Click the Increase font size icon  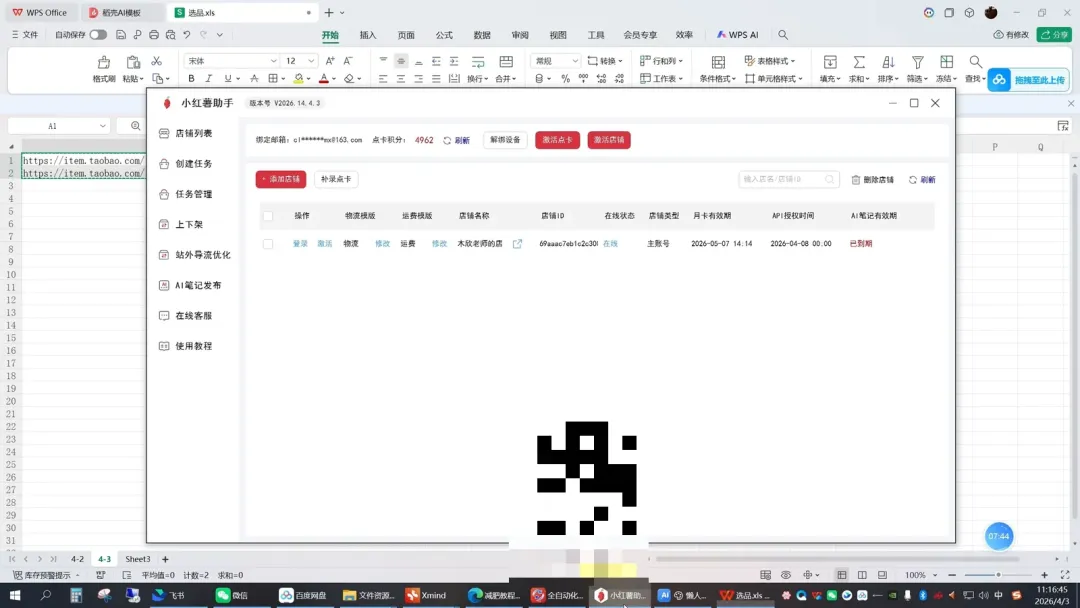click(x=330, y=61)
